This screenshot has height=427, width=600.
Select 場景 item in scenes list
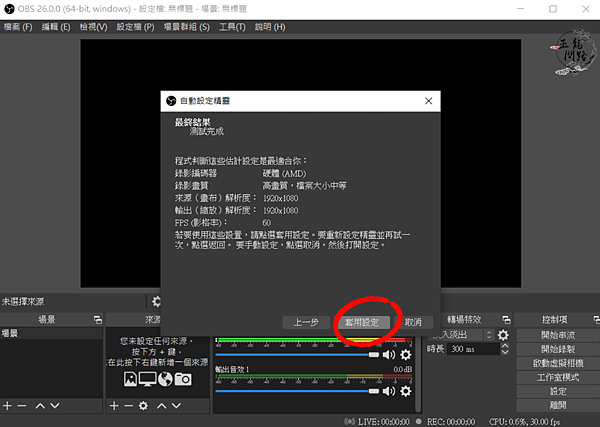click(51, 333)
